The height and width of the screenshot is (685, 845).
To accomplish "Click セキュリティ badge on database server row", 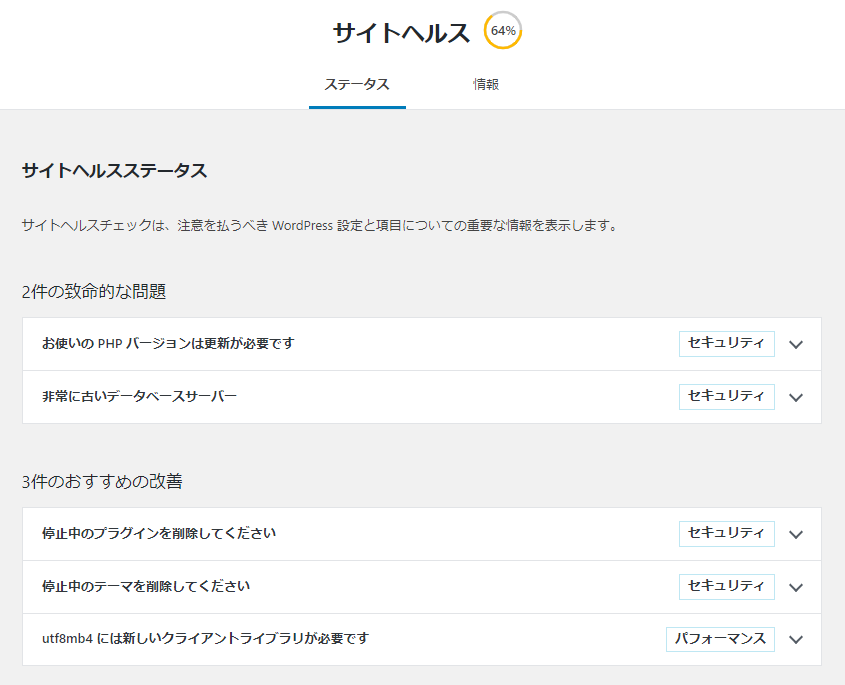I will (x=726, y=397).
